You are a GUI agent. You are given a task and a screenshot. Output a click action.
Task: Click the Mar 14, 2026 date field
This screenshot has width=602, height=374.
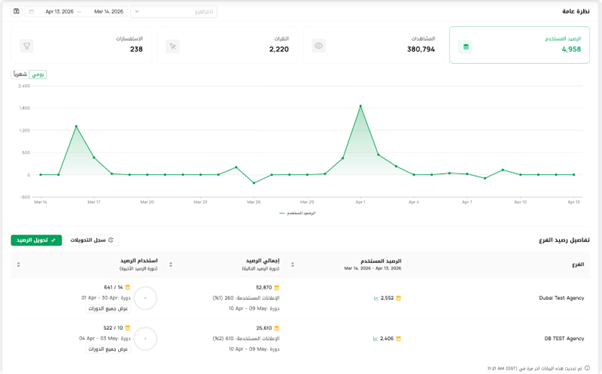(x=109, y=12)
